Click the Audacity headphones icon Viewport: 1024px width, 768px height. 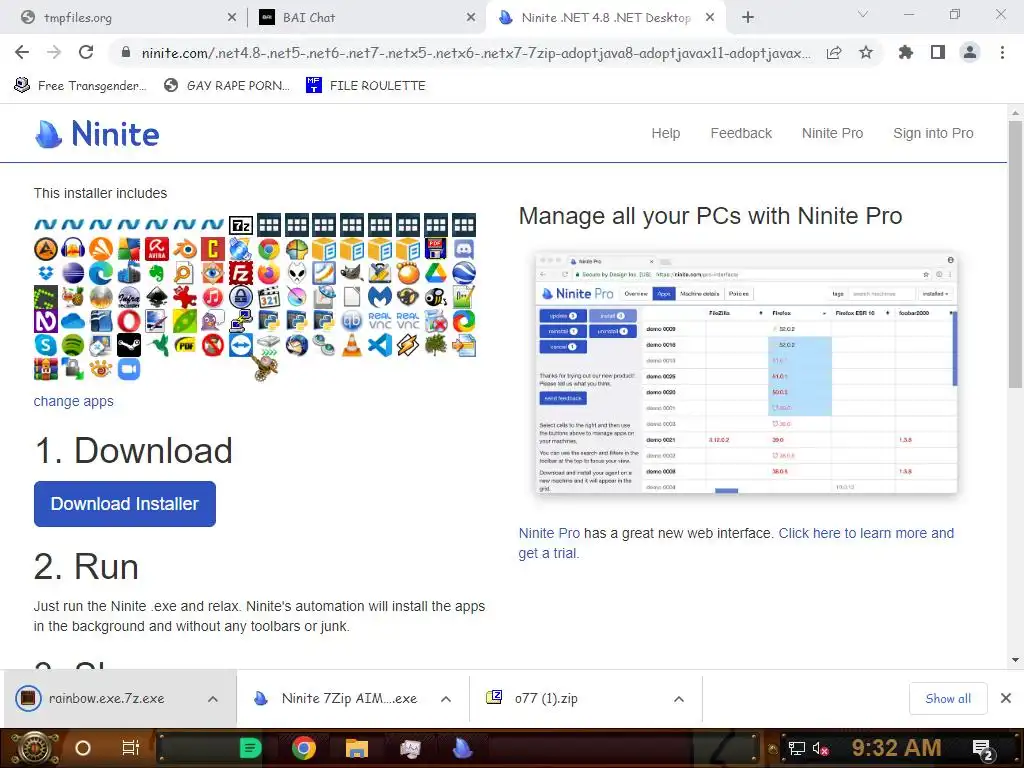73,249
